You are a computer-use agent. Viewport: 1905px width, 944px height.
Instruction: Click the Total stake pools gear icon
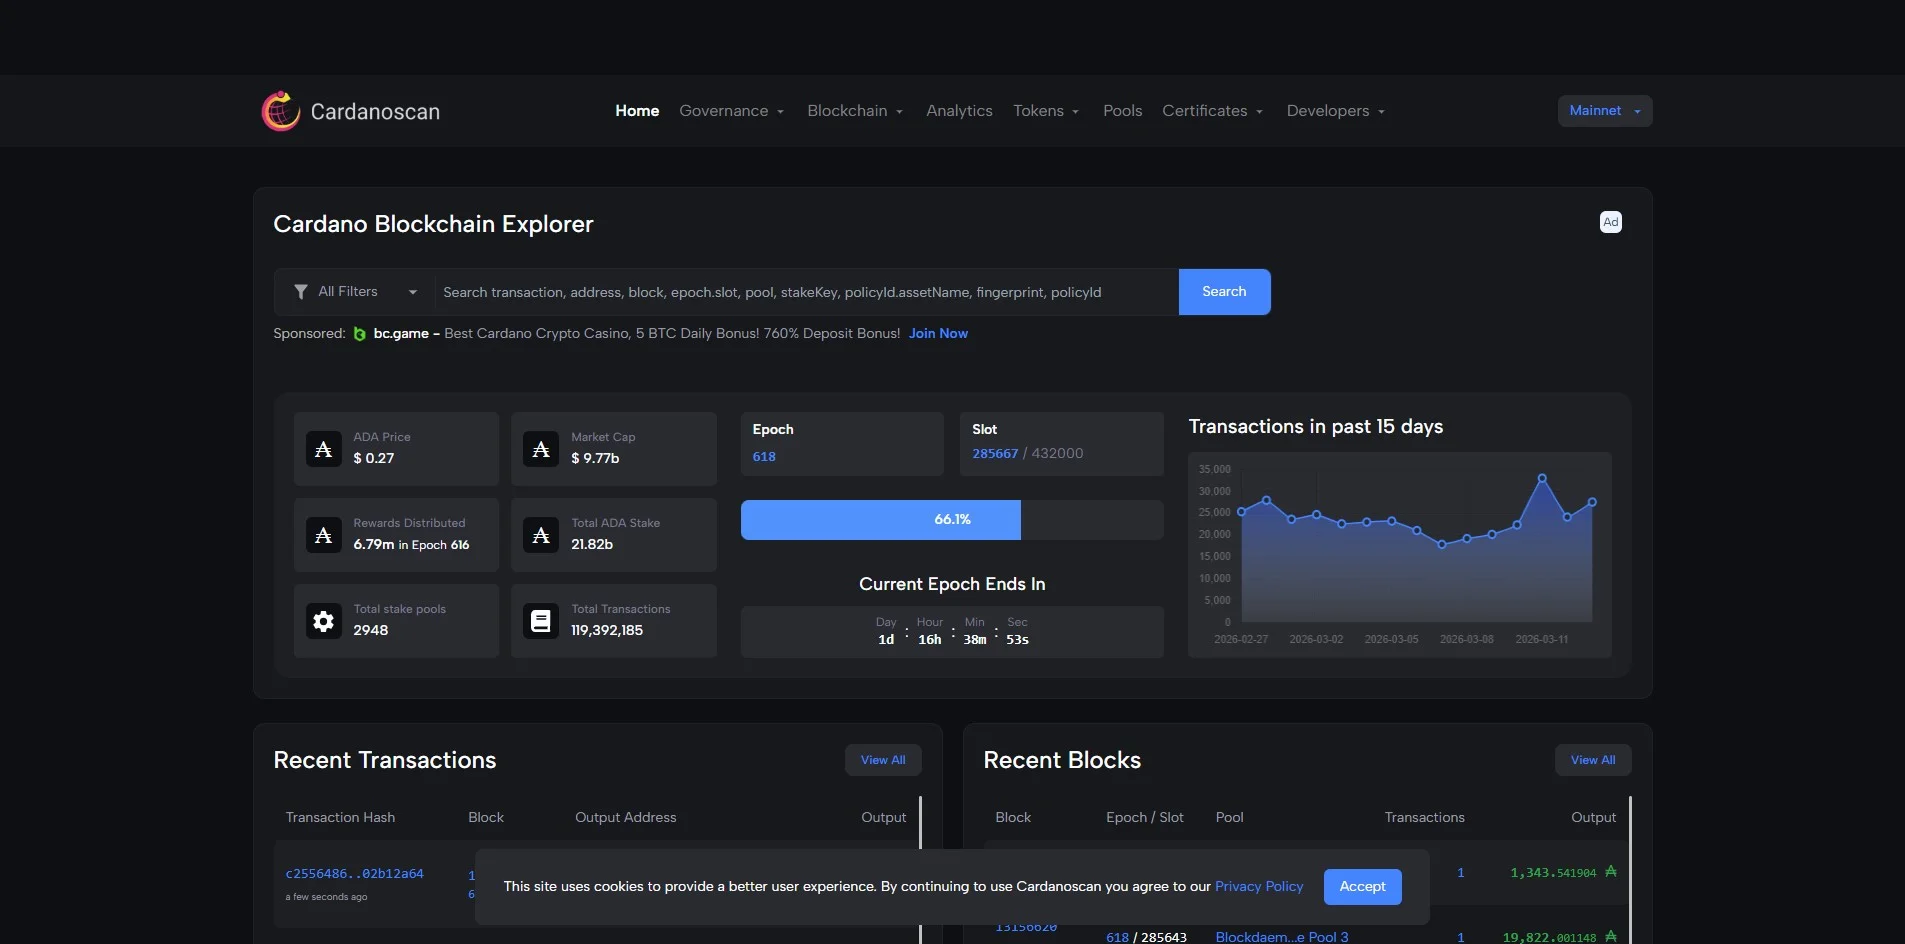coord(323,621)
